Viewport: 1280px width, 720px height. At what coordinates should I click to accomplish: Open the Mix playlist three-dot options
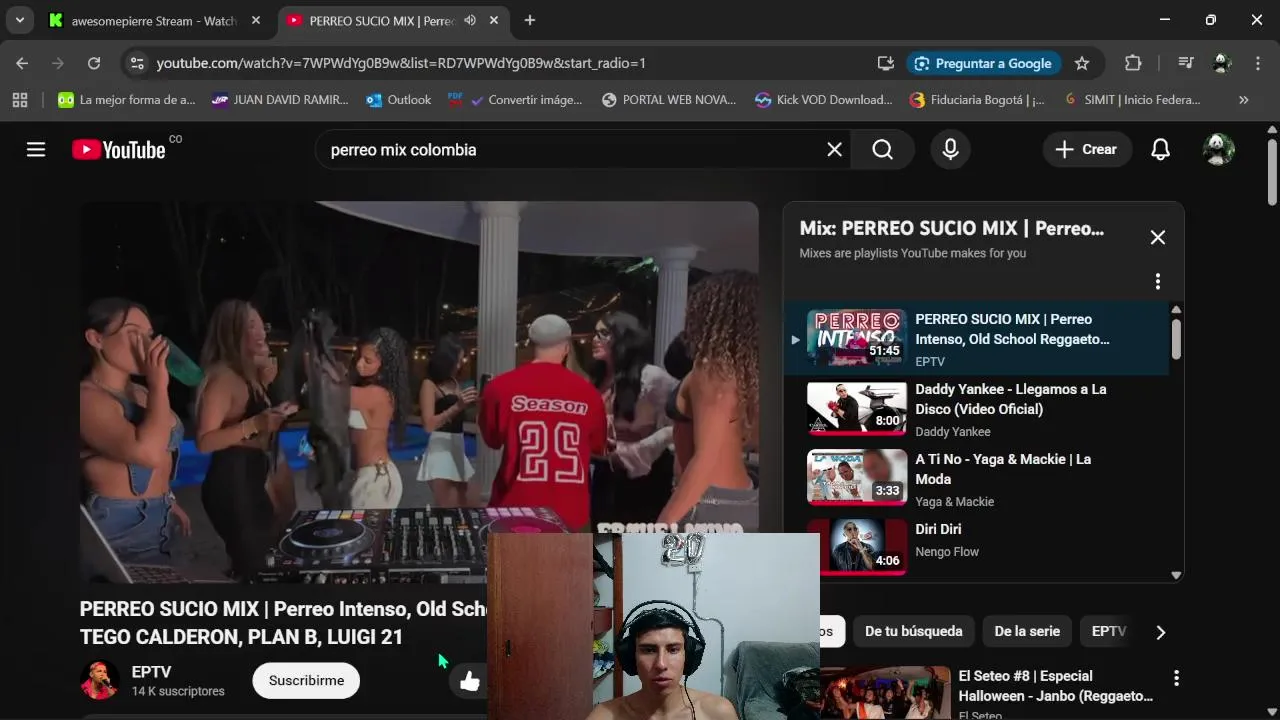click(1158, 282)
